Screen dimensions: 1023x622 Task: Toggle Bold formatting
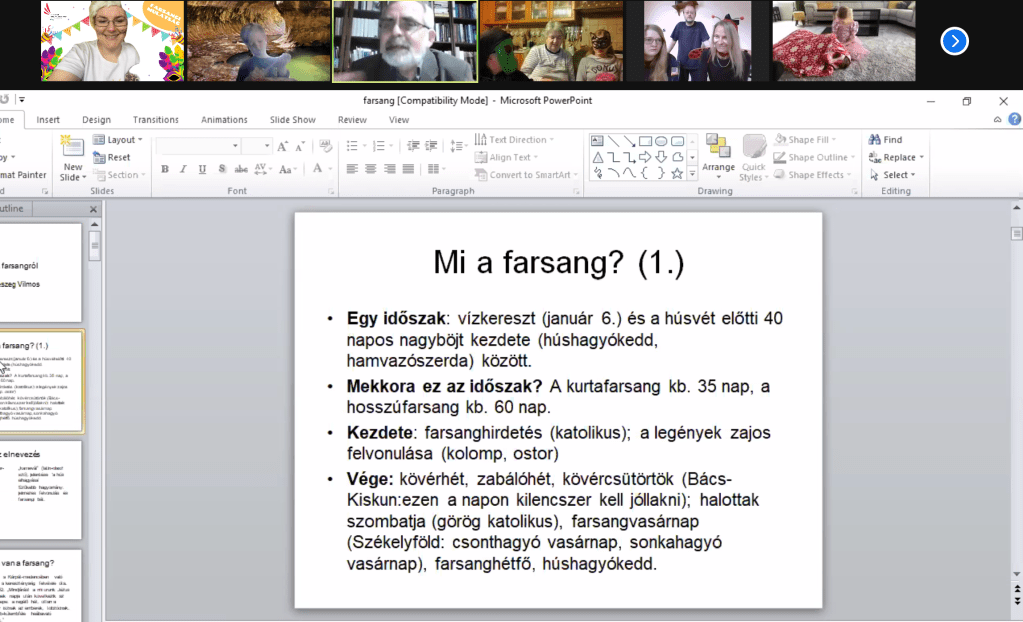(x=164, y=169)
